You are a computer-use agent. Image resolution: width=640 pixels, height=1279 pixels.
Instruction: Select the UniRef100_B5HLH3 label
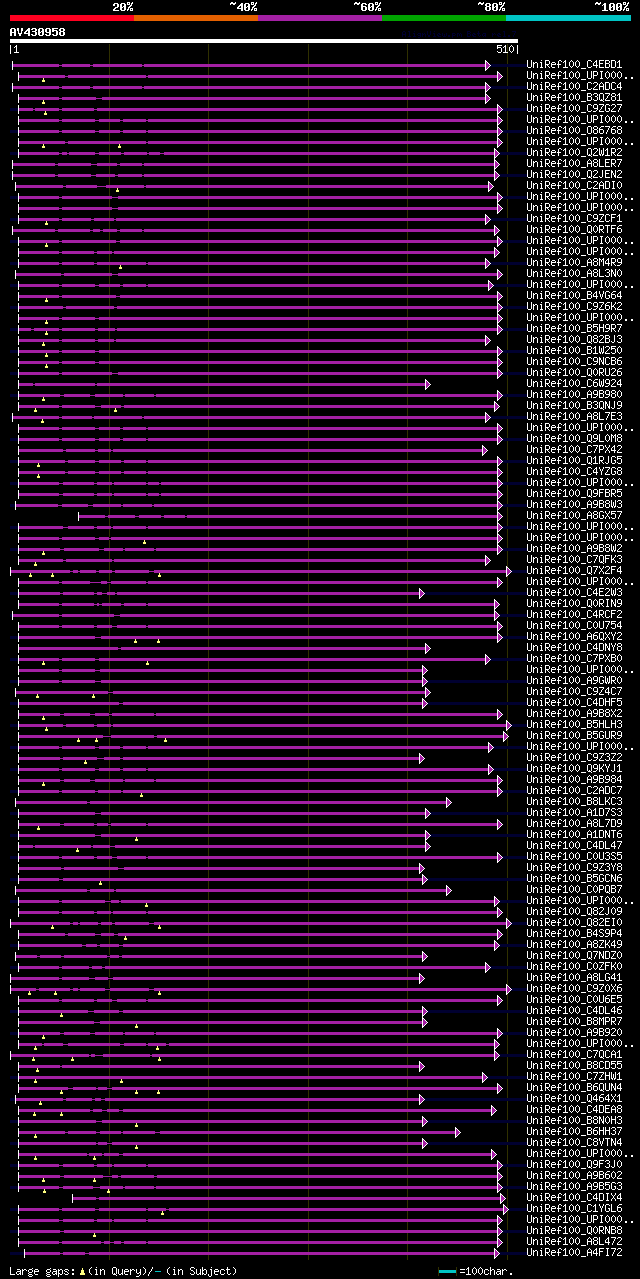(574, 725)
